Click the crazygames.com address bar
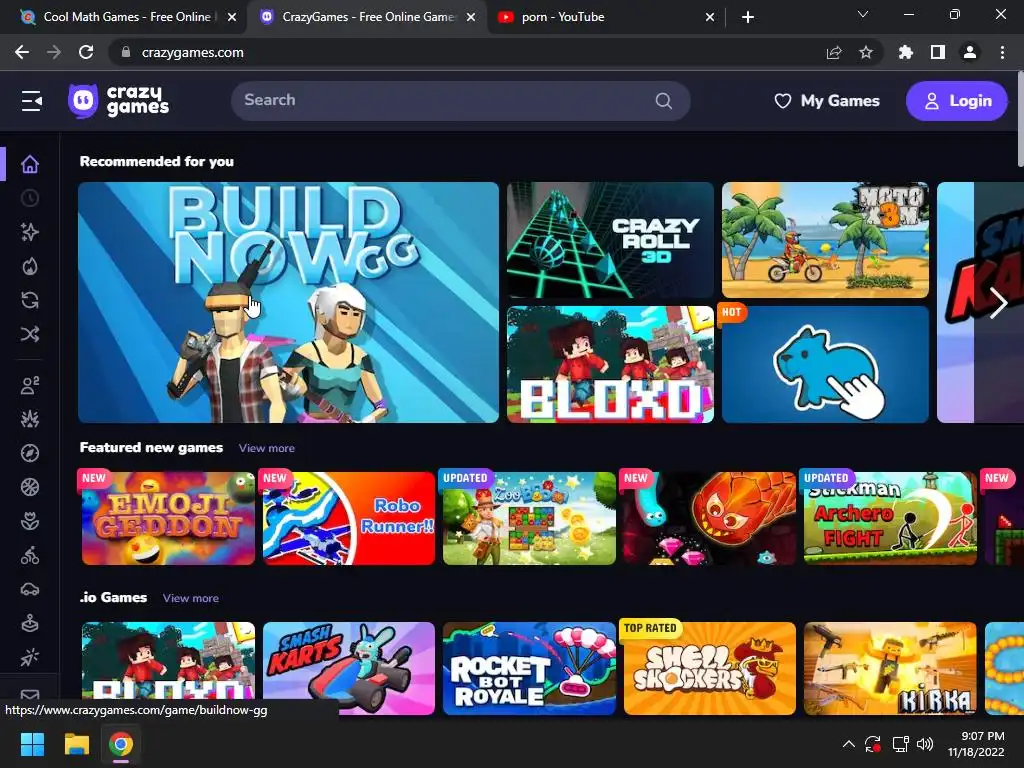 point(464,52)
